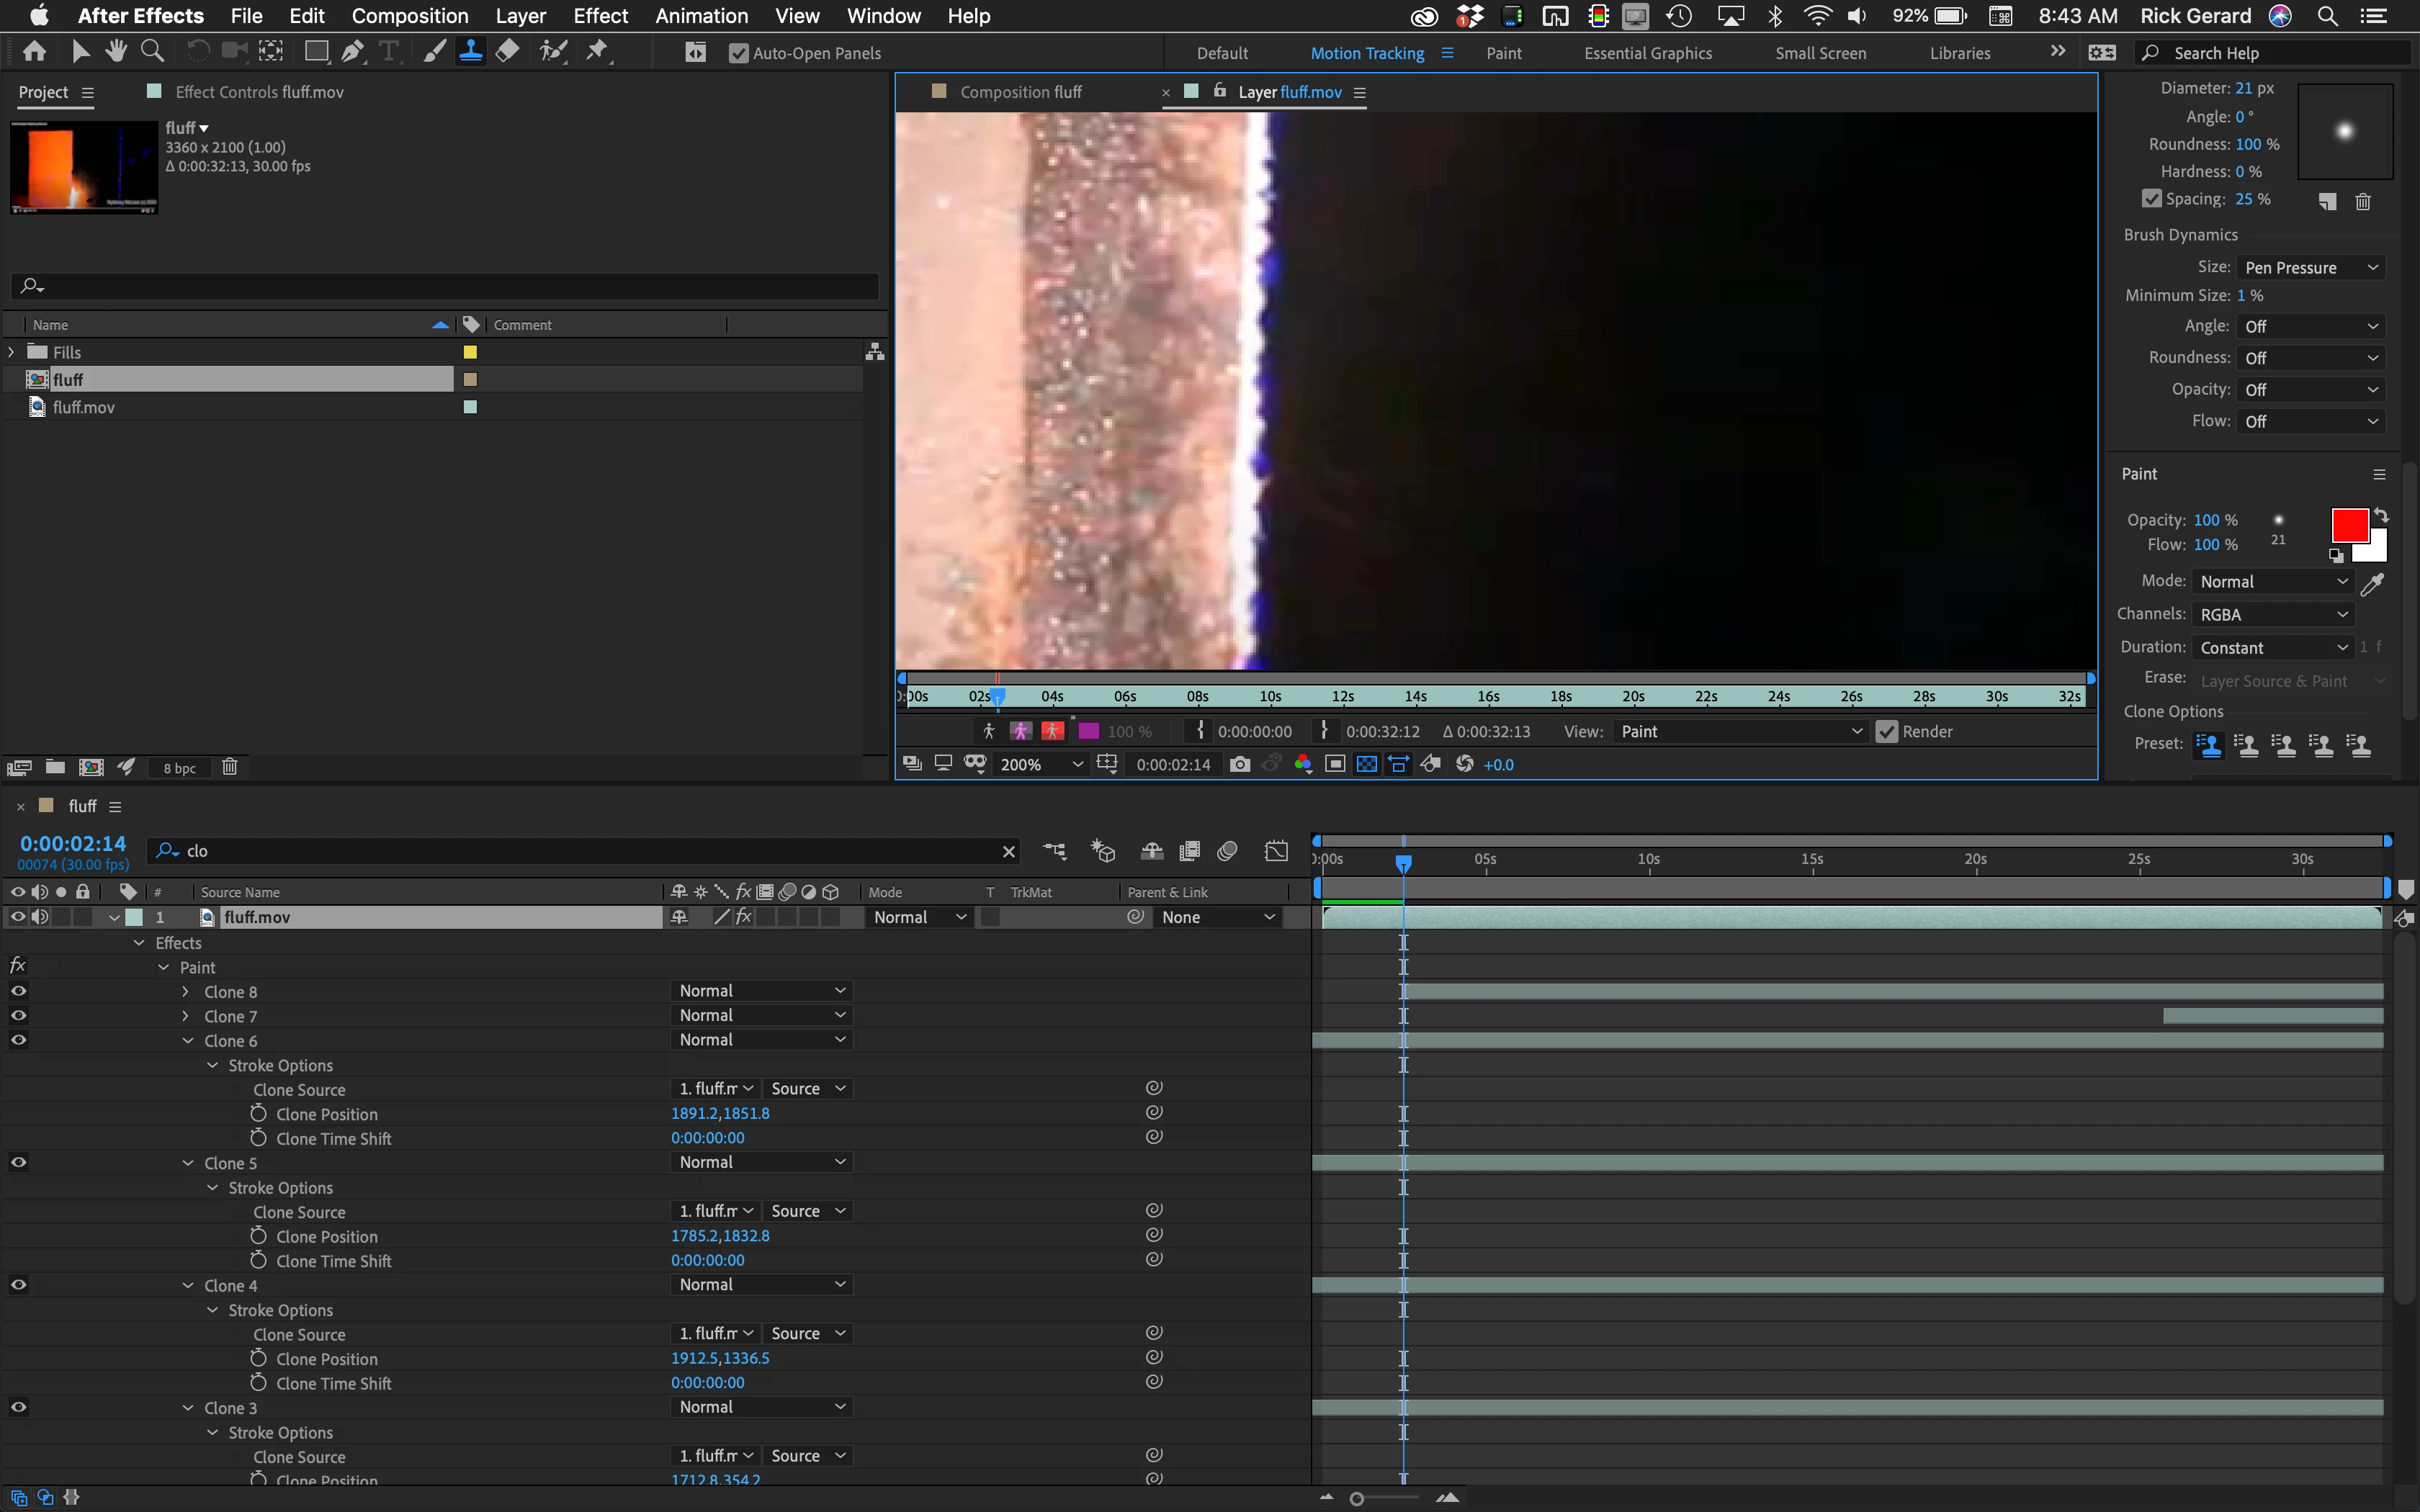
Task: Open the Animation menu
Action: (701, 16)
